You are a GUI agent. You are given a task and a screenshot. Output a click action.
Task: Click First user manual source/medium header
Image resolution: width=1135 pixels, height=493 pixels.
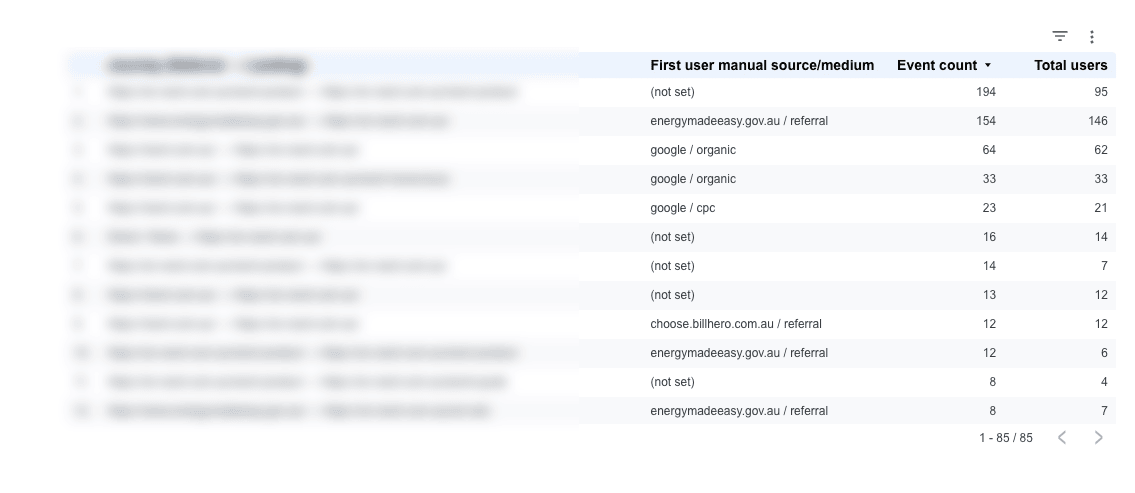coord(762,65)
